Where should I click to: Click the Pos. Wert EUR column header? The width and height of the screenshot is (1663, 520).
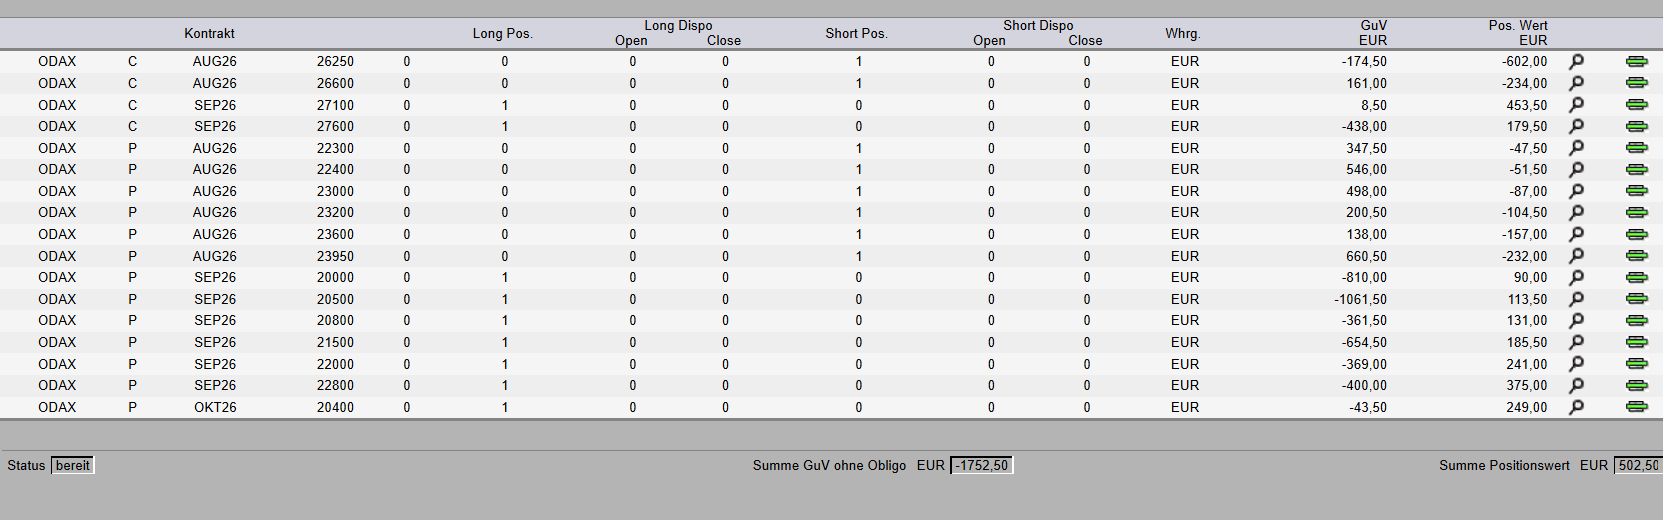click(x=1518, y=33)
